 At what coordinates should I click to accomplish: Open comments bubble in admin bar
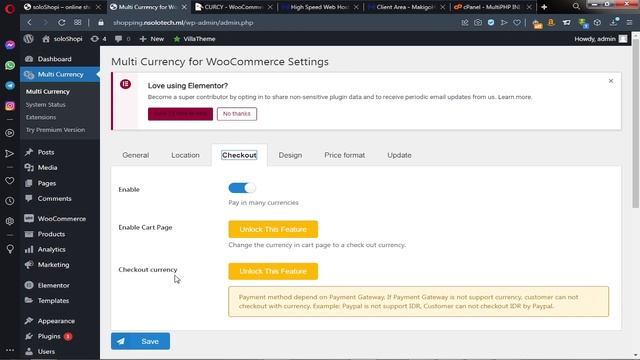click(122, 39)
